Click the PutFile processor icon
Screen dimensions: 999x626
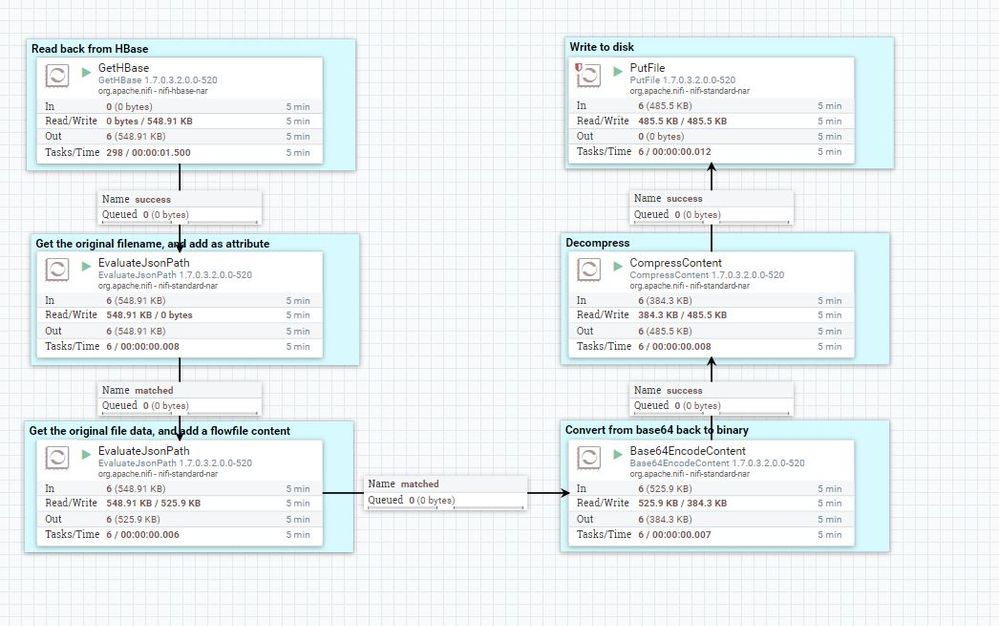click(589, 75)
